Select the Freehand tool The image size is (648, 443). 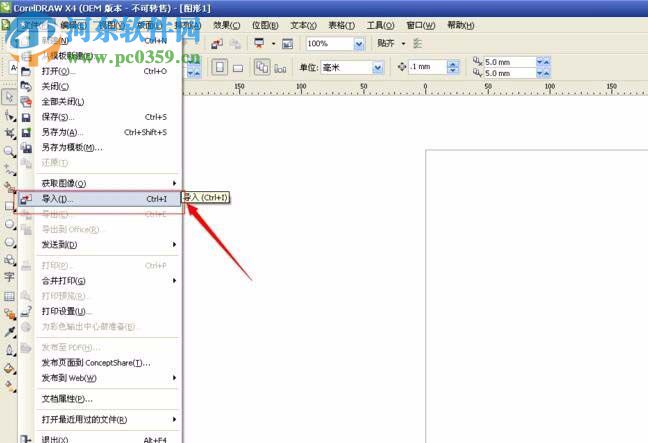[9, 169]
